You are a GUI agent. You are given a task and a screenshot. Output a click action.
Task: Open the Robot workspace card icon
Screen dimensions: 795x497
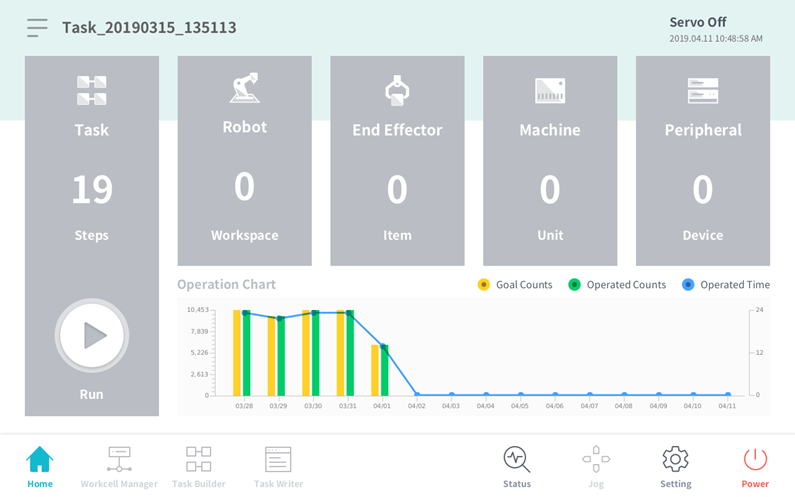click(245, 88)
